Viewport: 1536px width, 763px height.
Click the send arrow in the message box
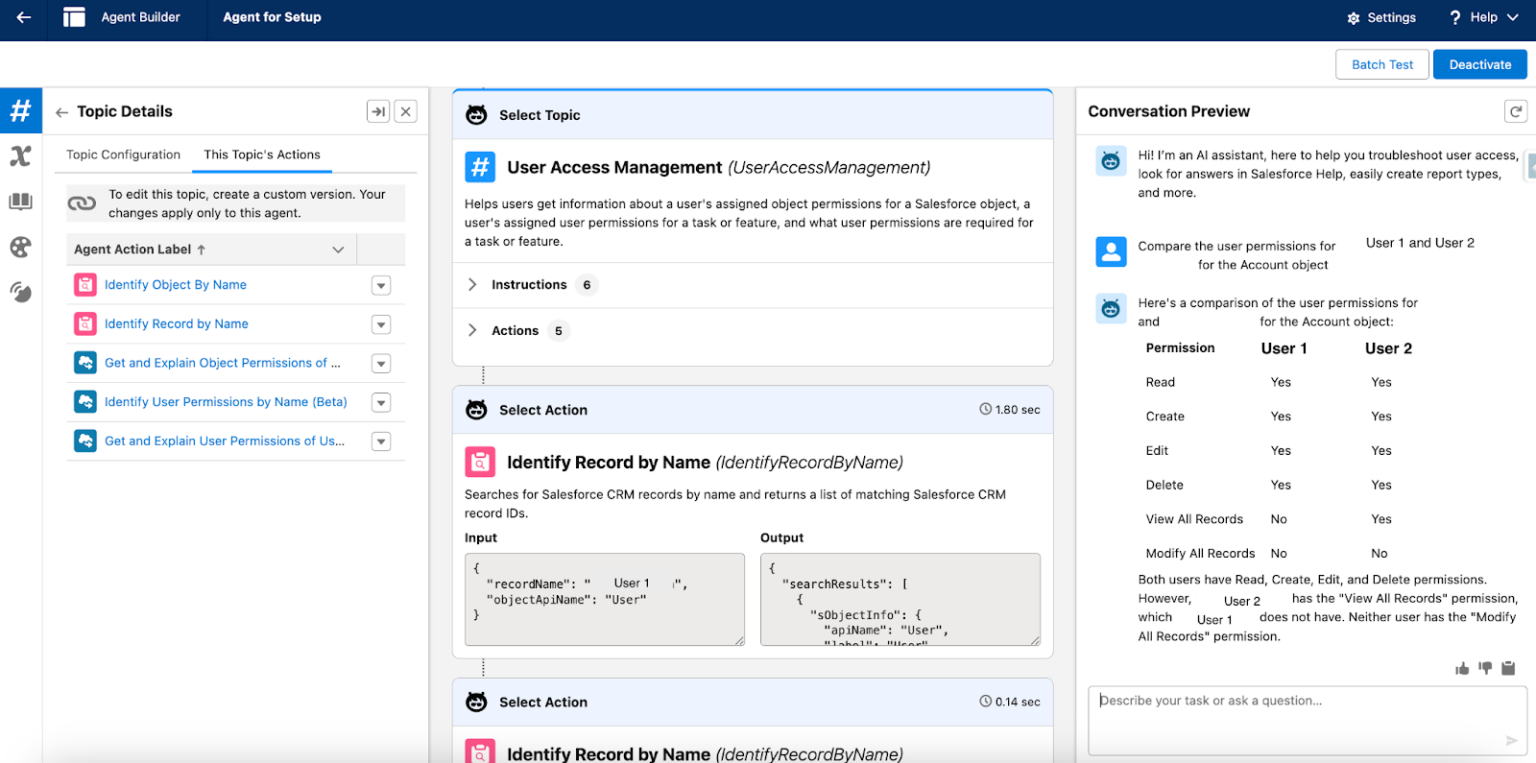point(1511,741)
